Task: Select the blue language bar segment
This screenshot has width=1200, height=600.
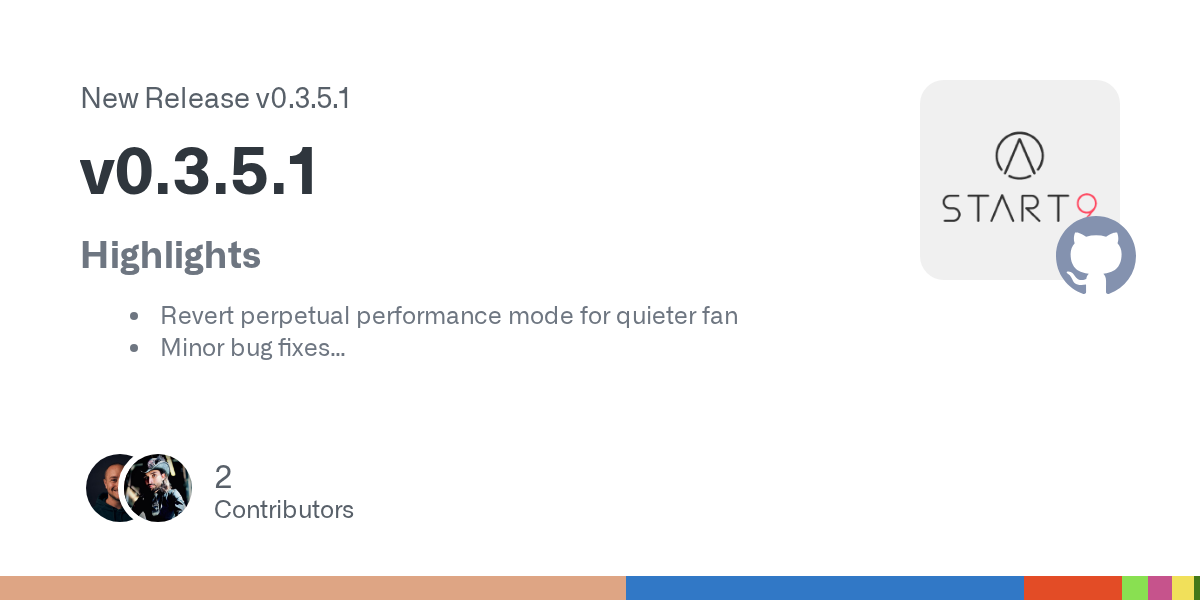Action: [x=824, y=588]
